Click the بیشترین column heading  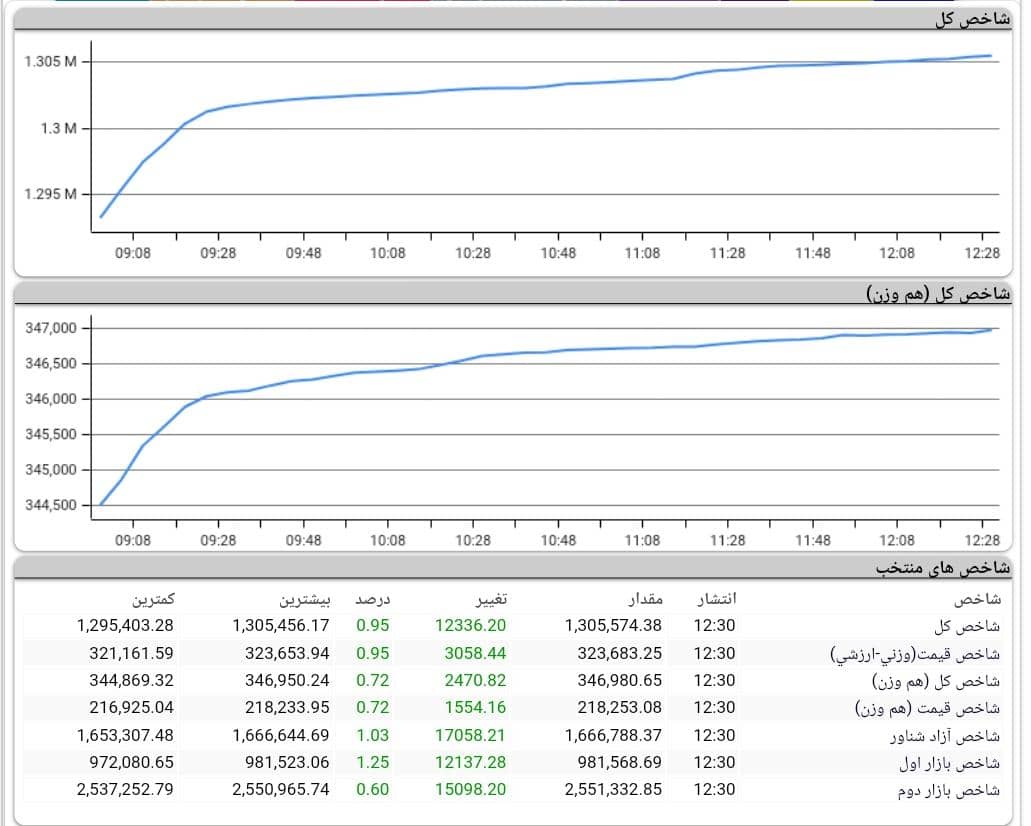[304, 599]
